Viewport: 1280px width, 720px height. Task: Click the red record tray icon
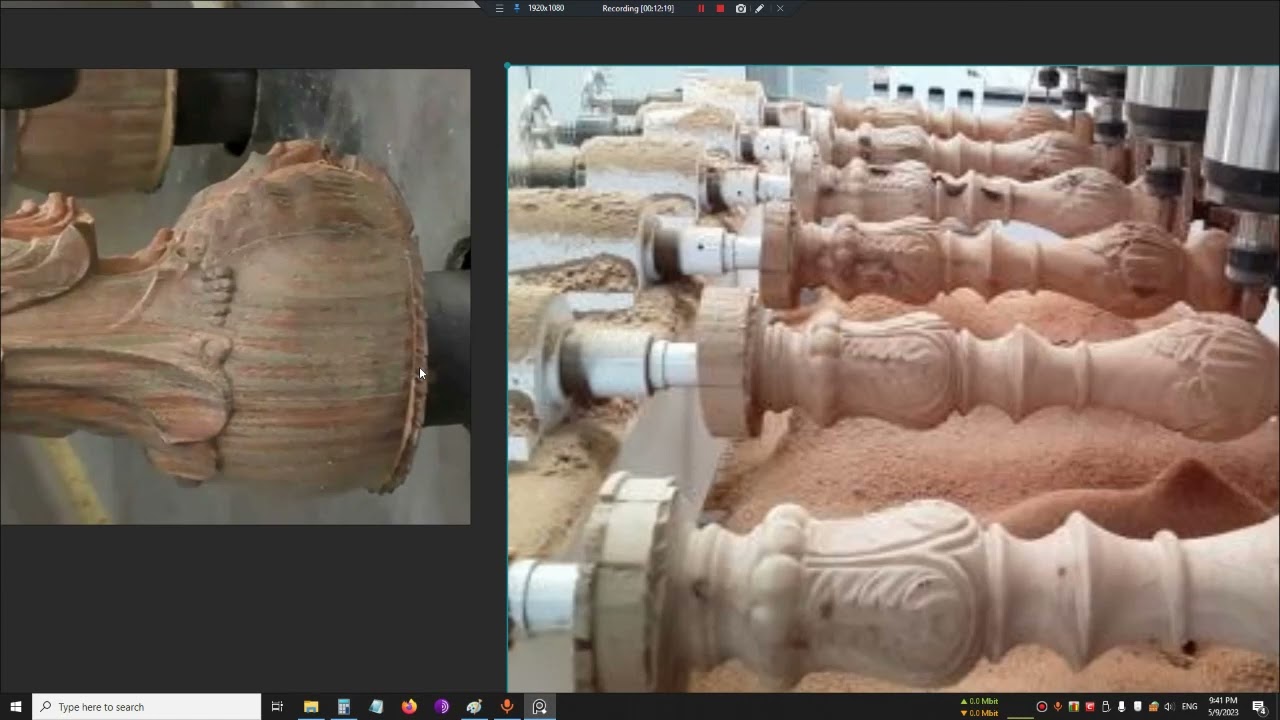coord(1042,706)
